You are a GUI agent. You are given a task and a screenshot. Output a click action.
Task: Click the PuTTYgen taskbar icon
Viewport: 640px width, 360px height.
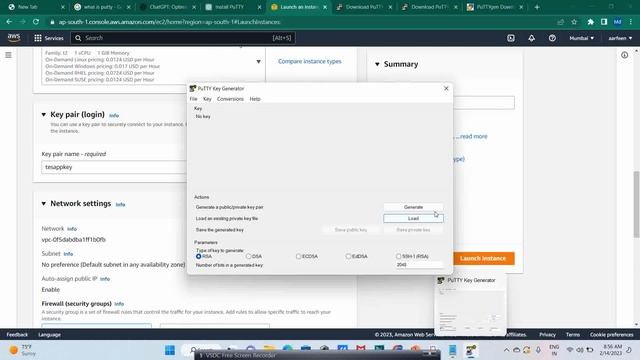[471, 350]
